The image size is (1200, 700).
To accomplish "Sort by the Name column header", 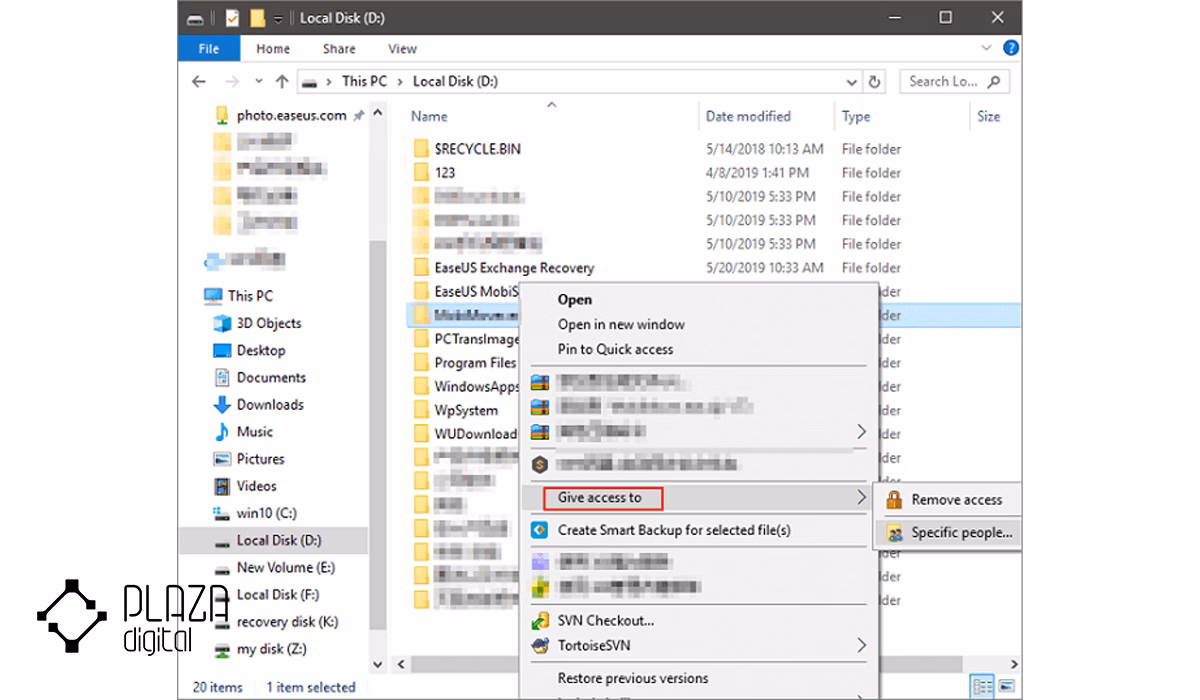I will click(x=429, y=116).
